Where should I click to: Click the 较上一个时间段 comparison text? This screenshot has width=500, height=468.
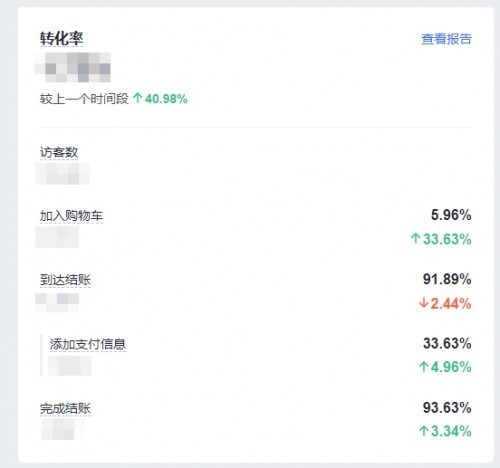point(84,99)
